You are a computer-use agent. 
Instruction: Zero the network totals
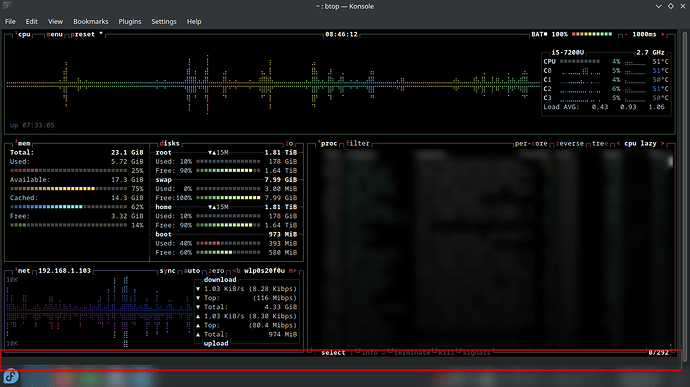point(216,270)
